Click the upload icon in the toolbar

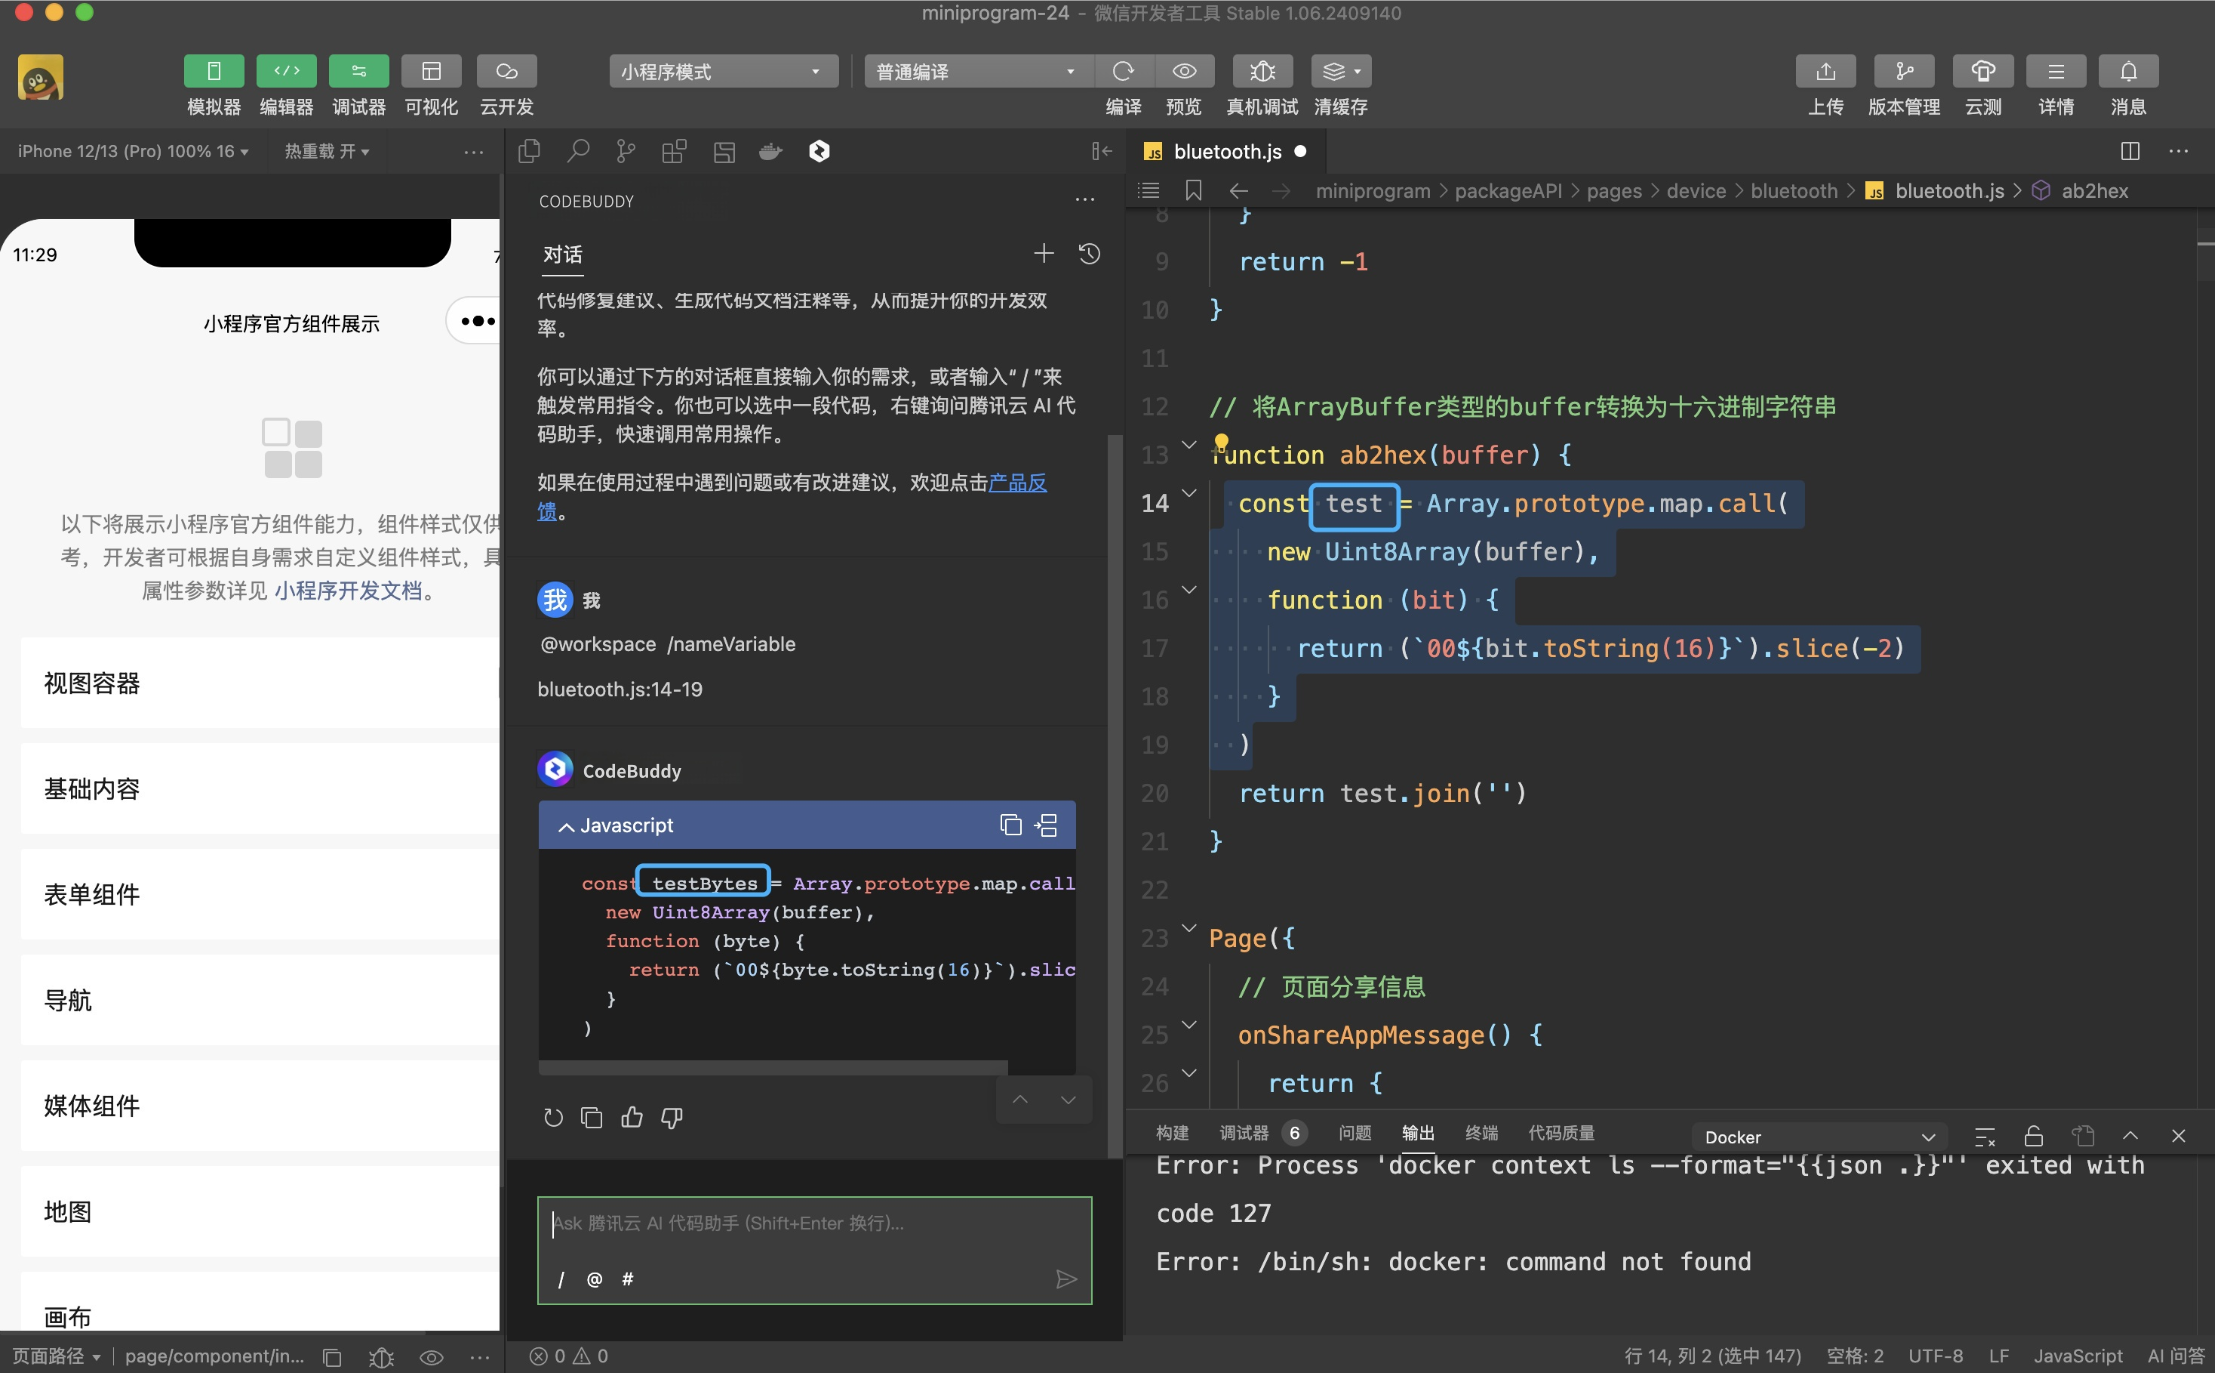pos(1825,72)
